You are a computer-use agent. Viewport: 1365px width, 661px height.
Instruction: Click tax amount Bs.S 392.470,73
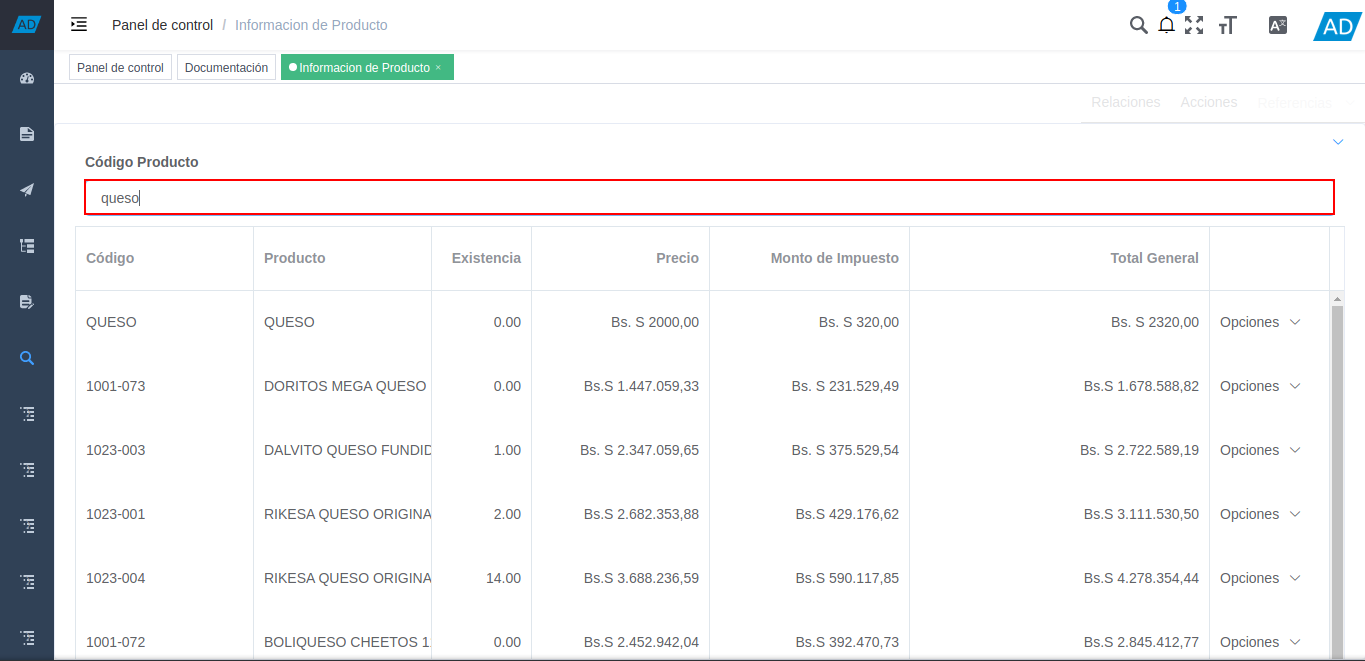pyautogui.click(x=847, y=642)
